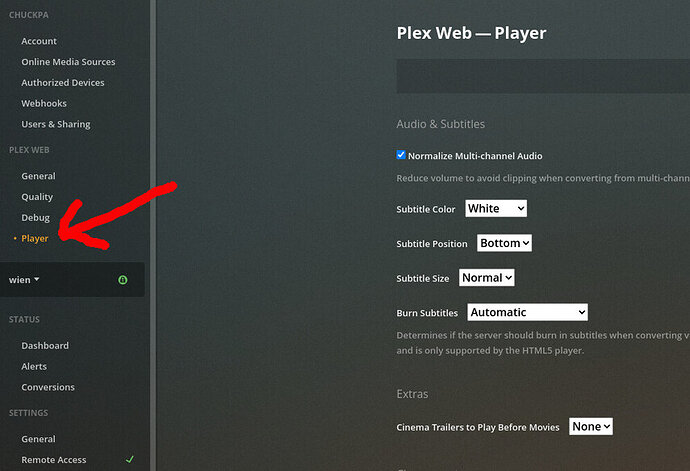
Task: Go to Authorized Devices
Action: pyautogui.click(x=63, y=82)
